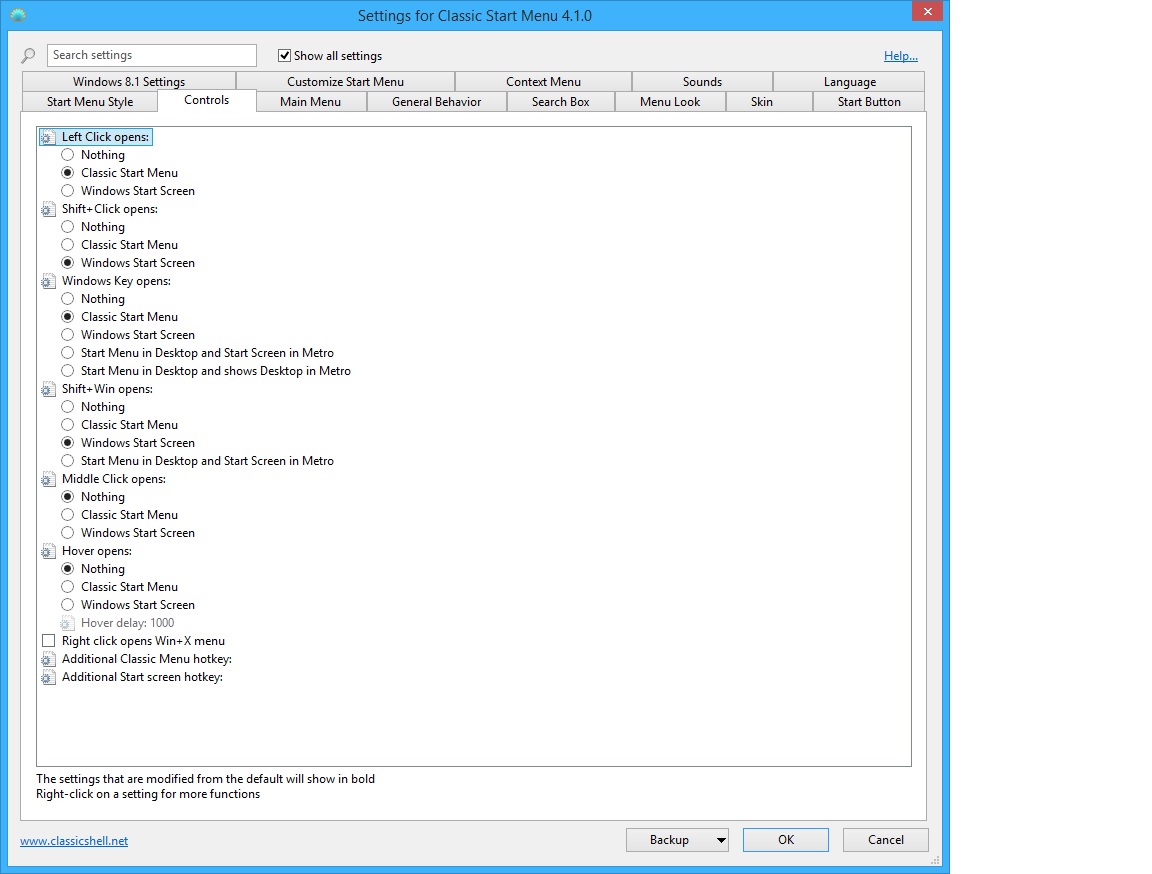1152x874 pixels.
Task: Switch to the Context Menu tab
Action: coord(543,82)
